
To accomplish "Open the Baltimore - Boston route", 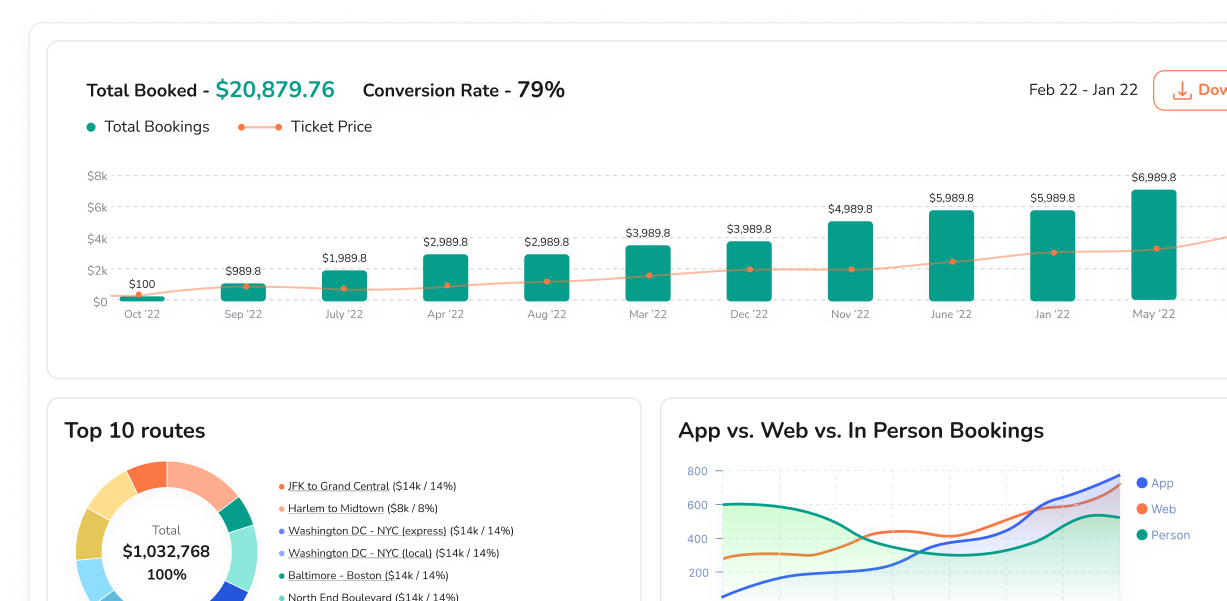I will [x=334, y=575].
